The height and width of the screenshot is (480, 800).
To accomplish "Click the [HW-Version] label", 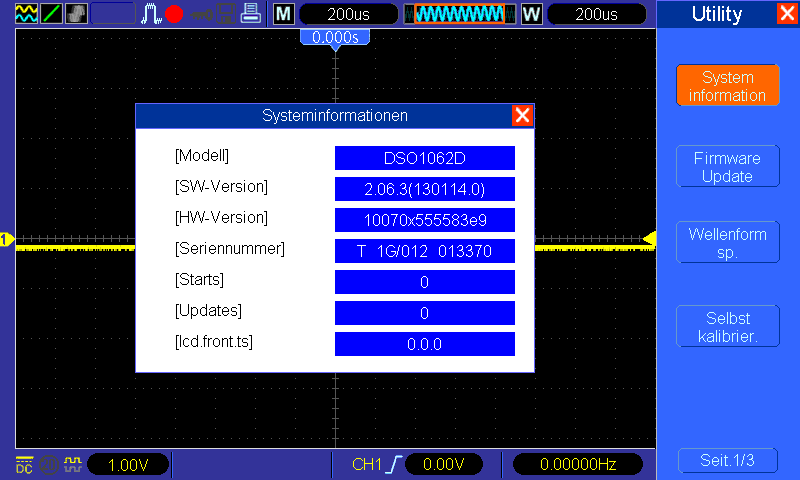I will 221,218.
